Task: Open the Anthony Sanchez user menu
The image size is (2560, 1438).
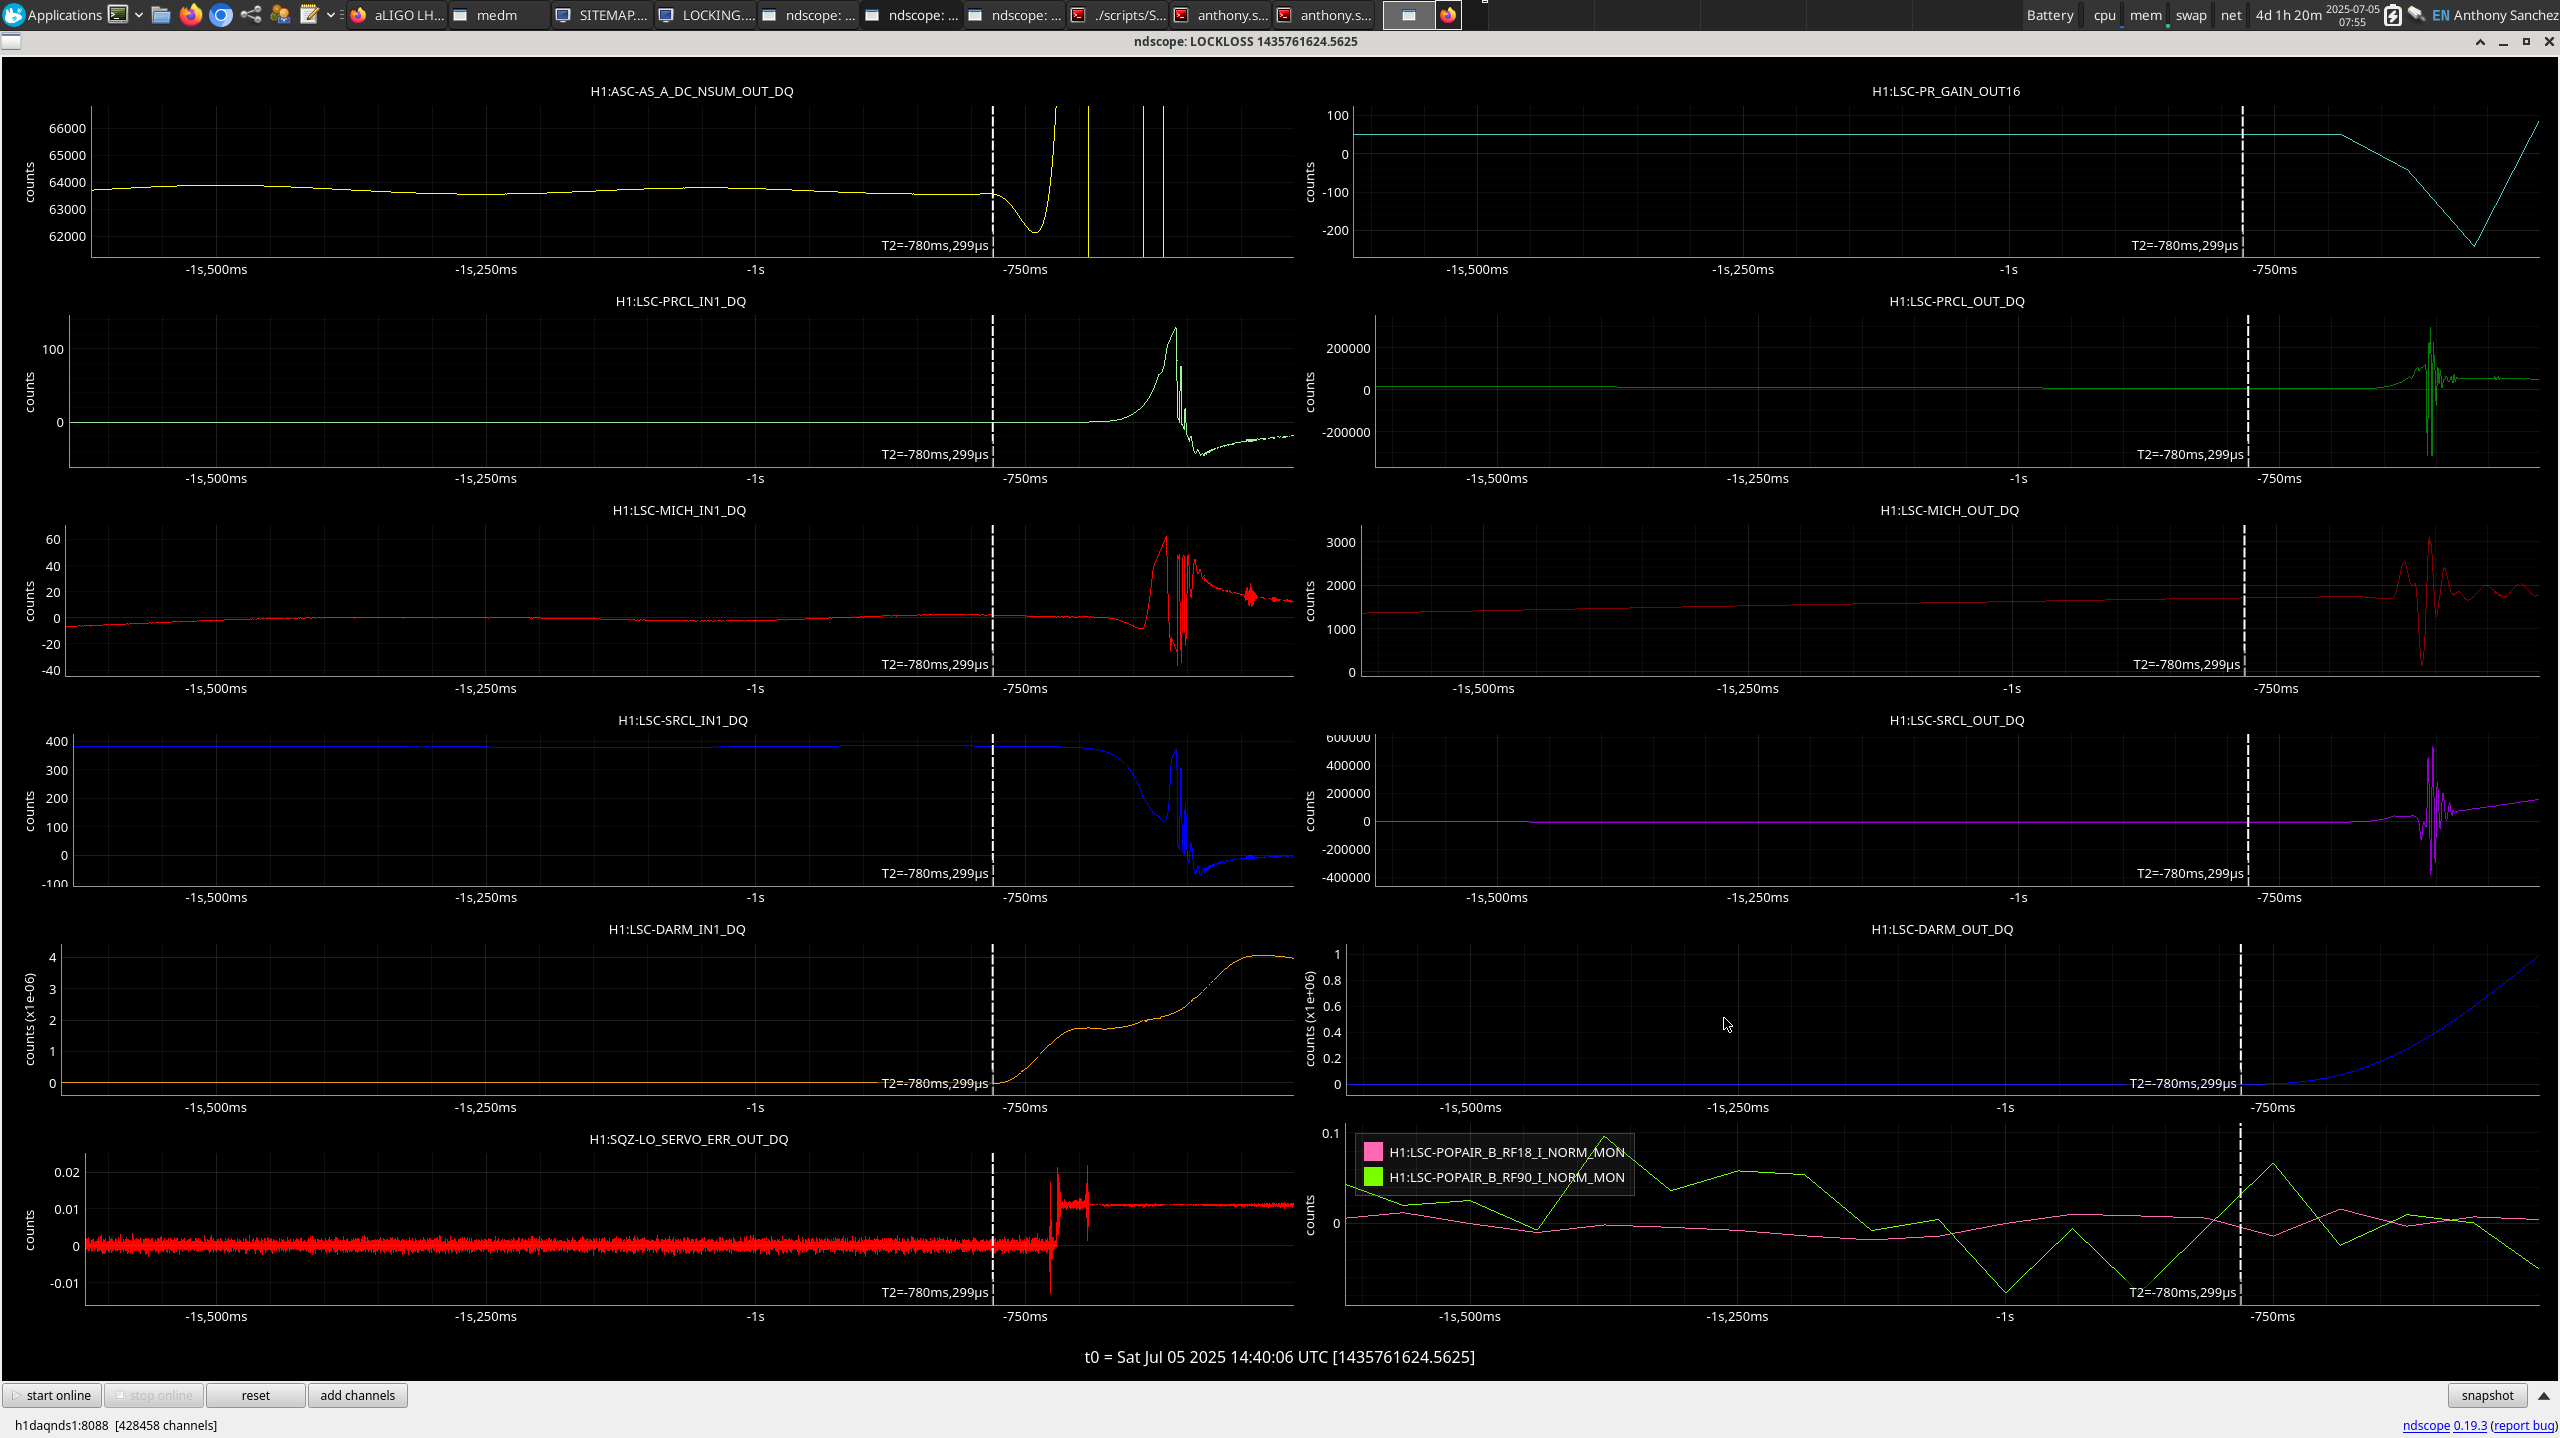Action: tap(2506, 15)
